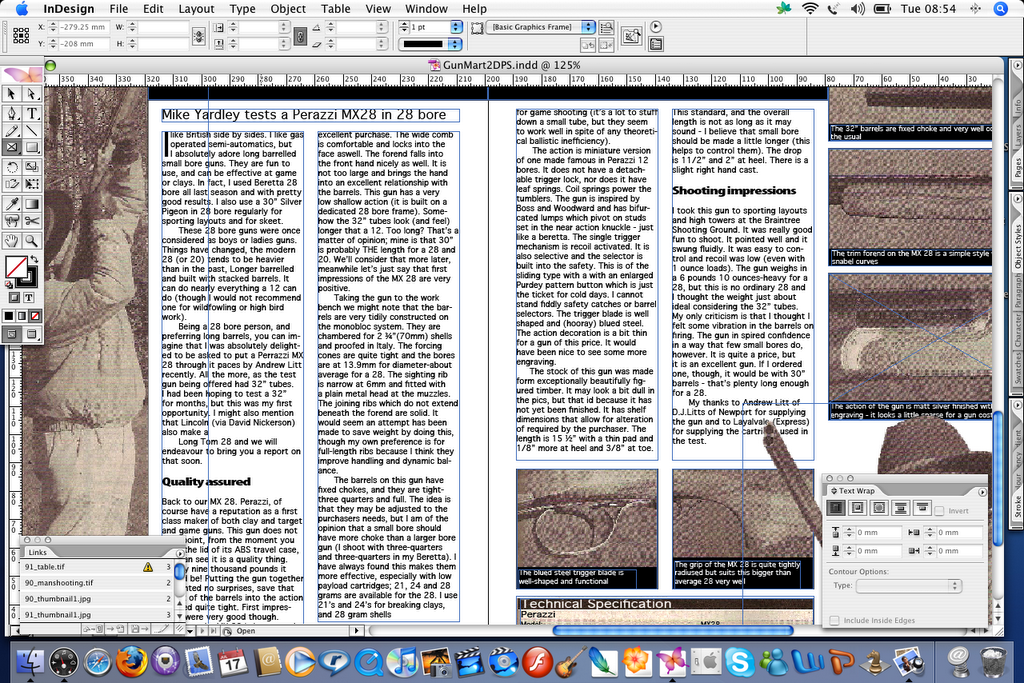Select the Pencil tool
The width and height of the screenshot is (1024, 683).
click(12, 131)
